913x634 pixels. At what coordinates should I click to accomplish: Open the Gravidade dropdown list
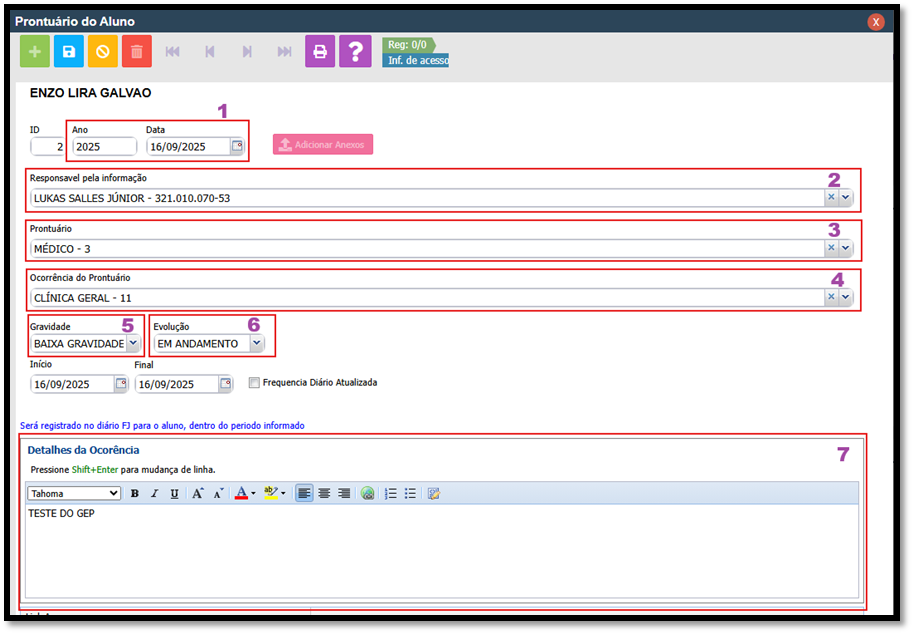click(133, 343)
